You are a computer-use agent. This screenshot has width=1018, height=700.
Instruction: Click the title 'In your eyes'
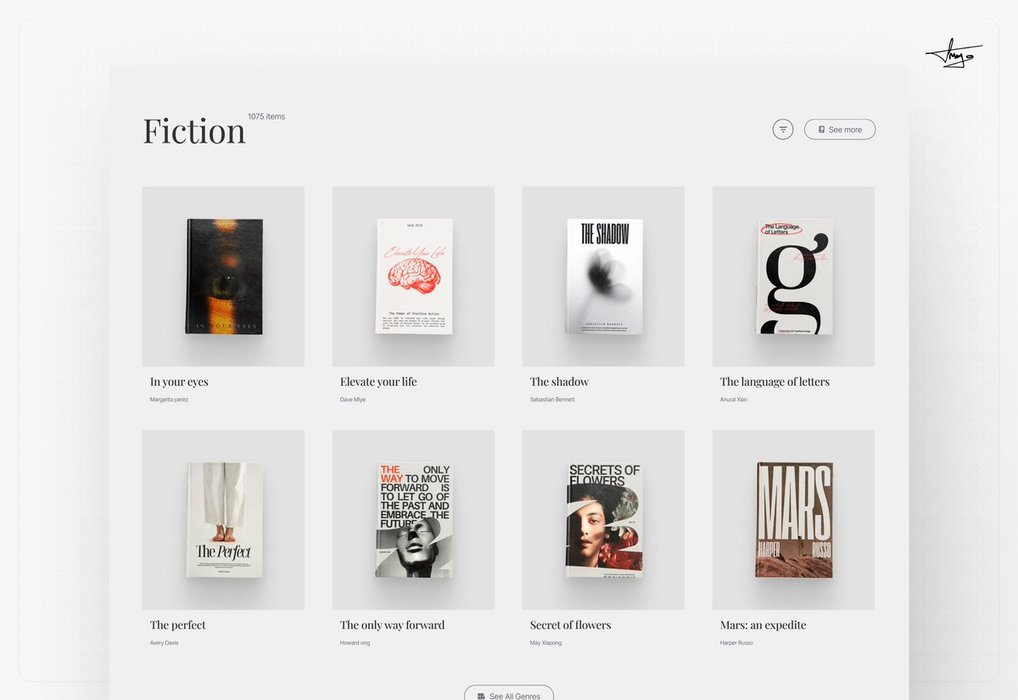click(179, 382)
